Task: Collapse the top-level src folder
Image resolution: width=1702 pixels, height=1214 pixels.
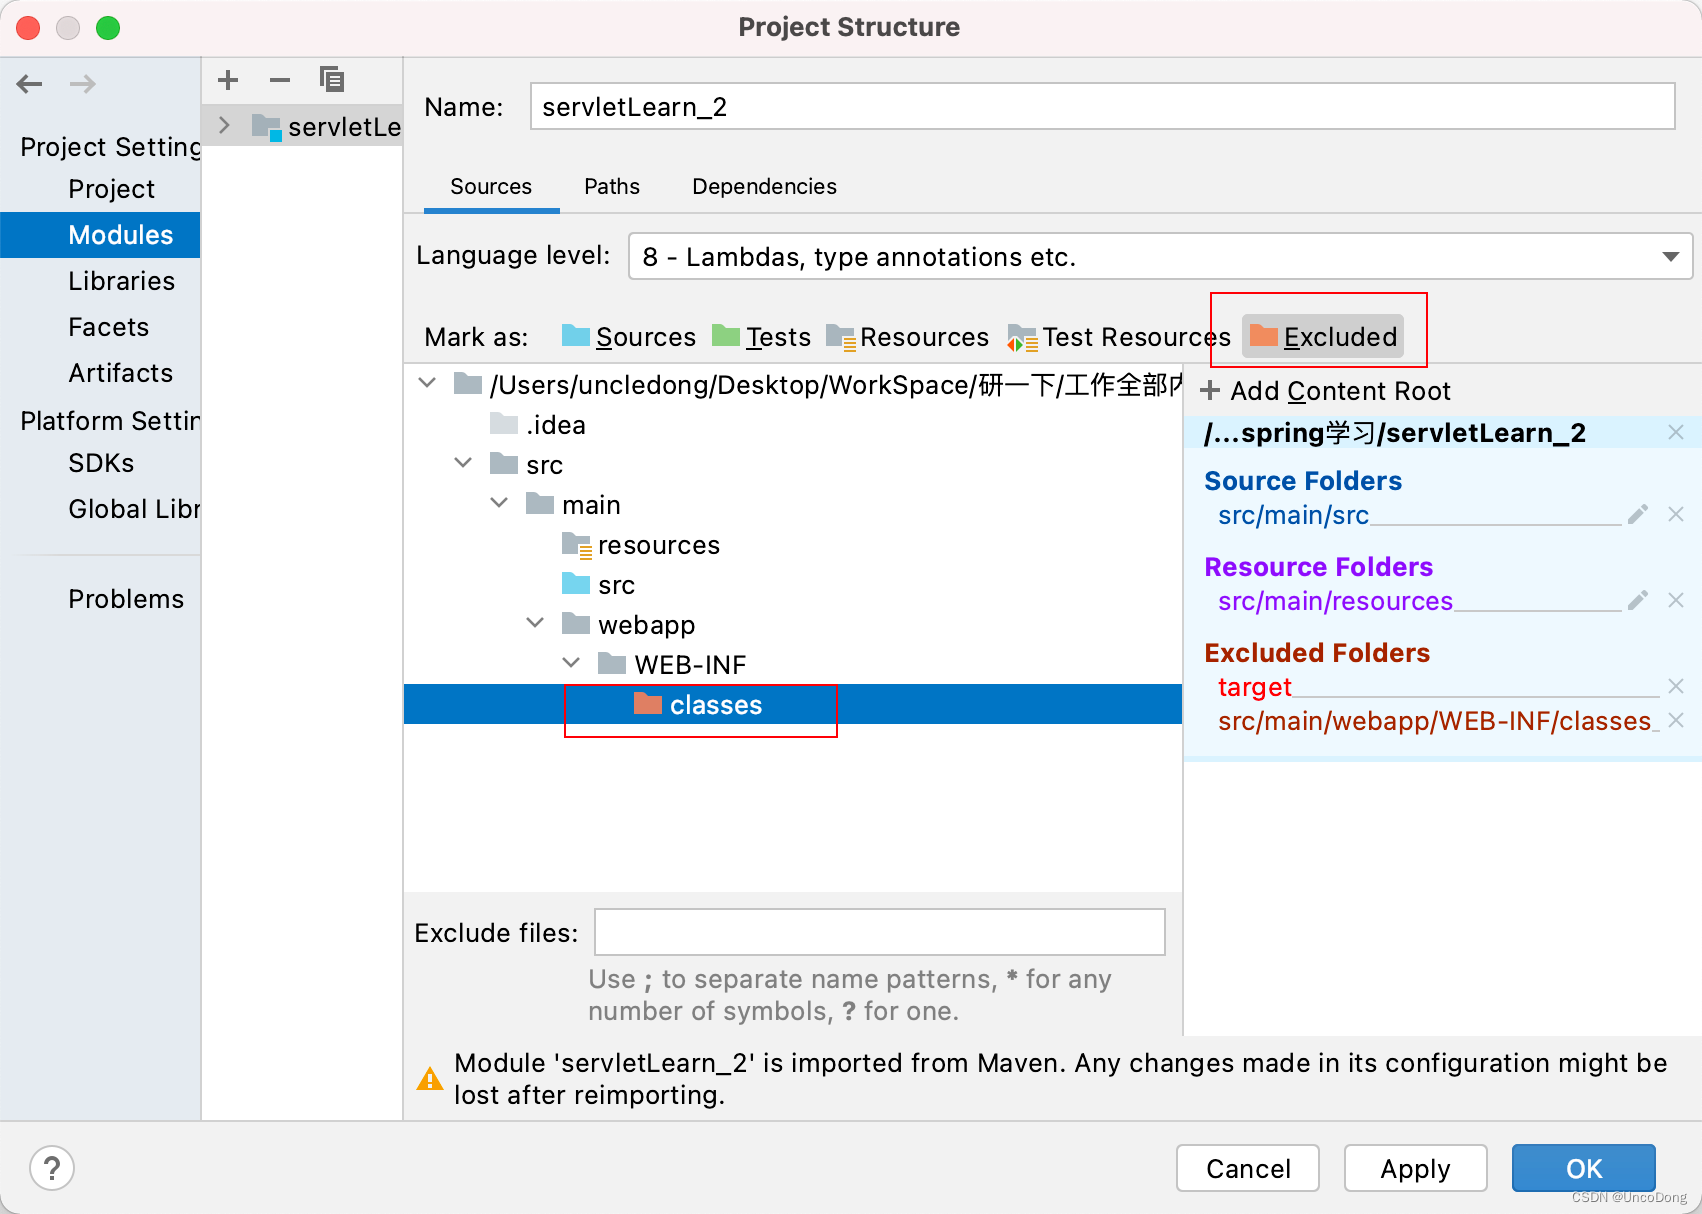Action: (463, 464)
